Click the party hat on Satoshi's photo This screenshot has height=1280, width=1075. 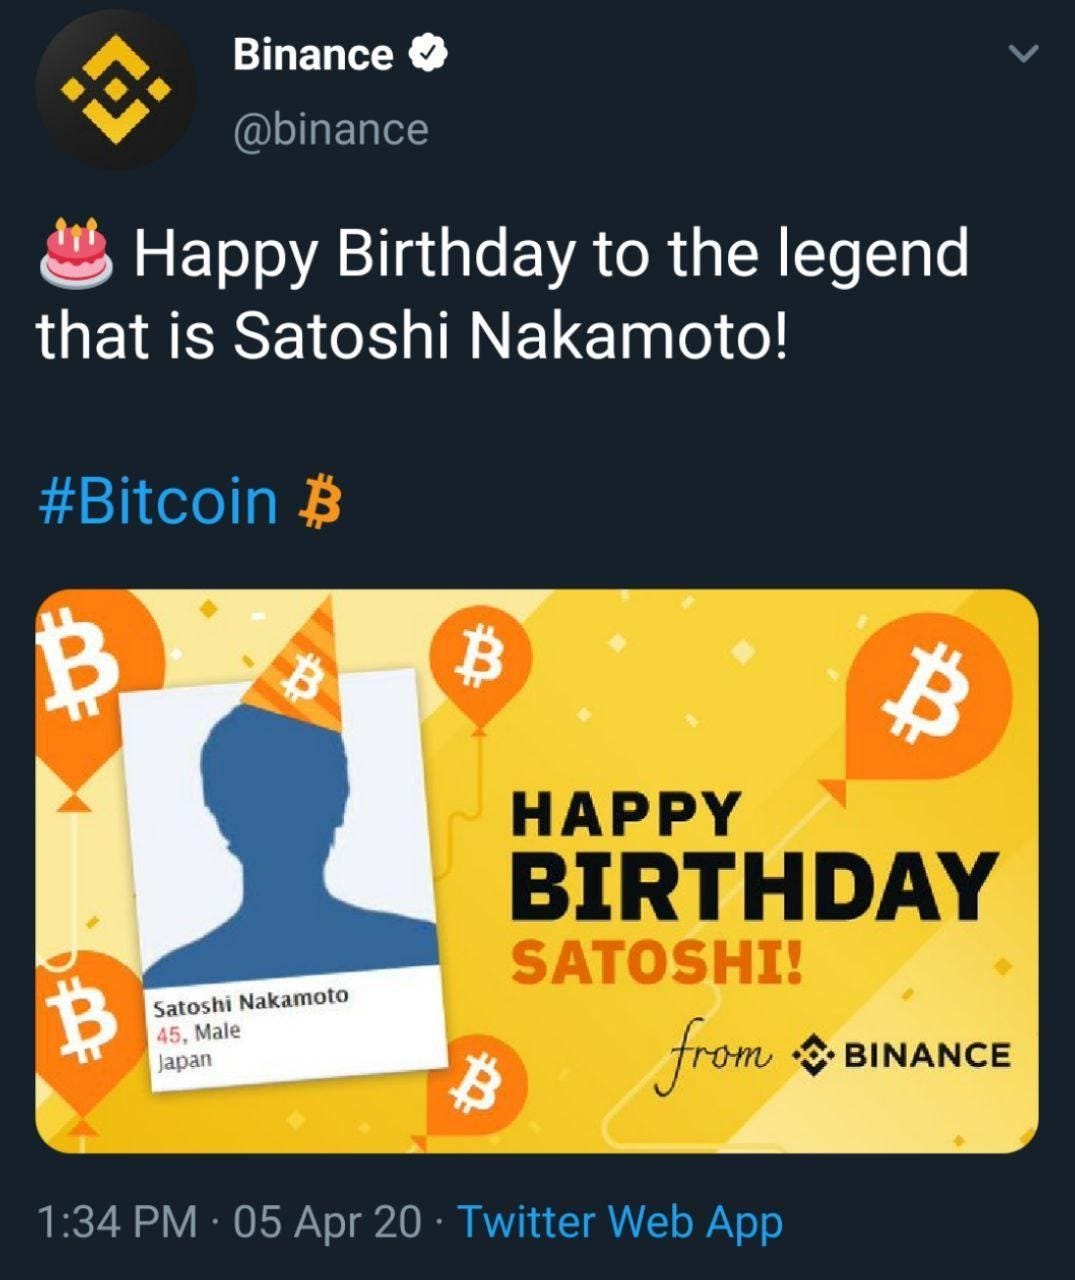pyautogui.click(x=300, y=680)
